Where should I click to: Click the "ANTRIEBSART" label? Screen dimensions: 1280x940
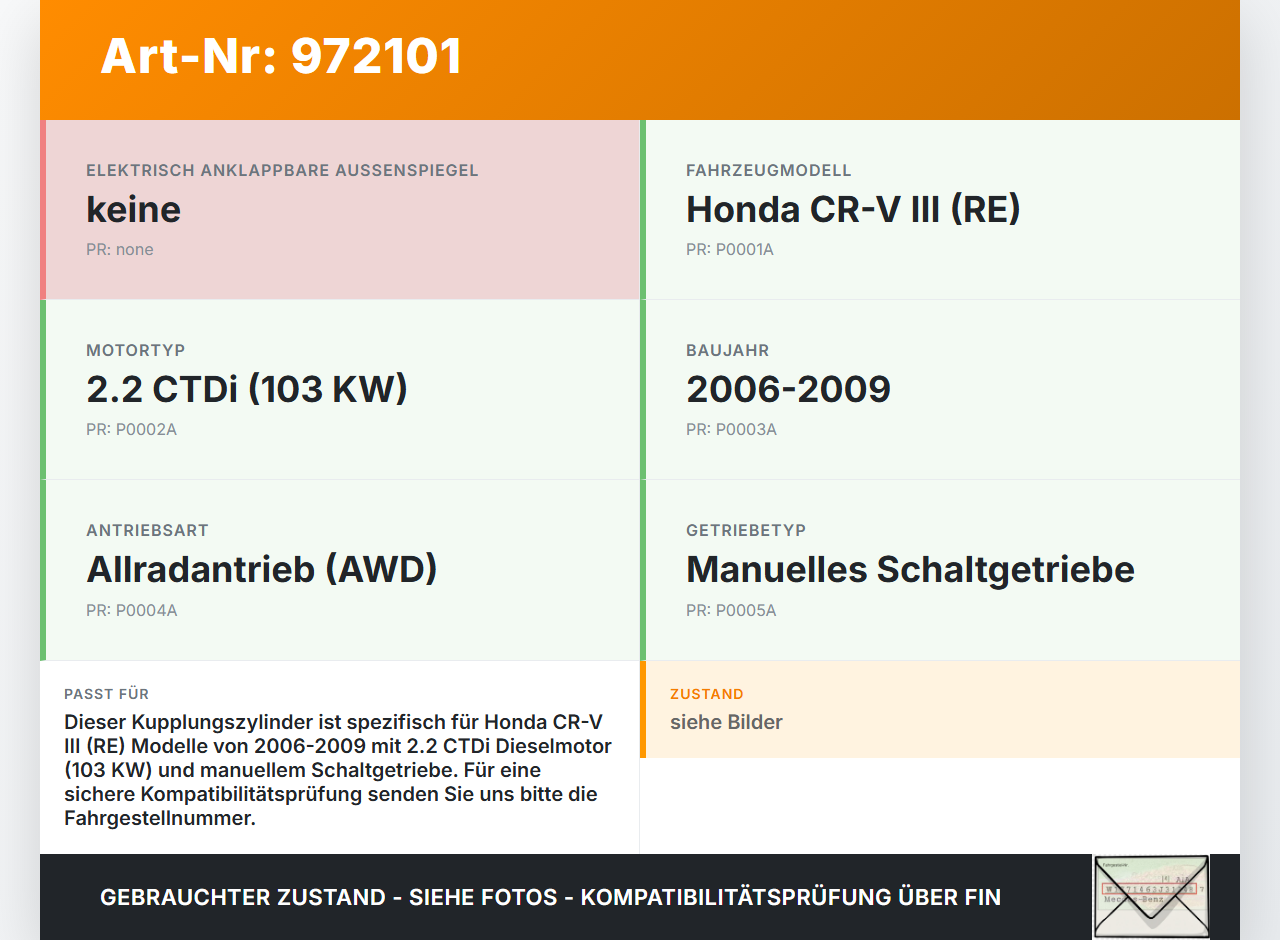(148, 531)
